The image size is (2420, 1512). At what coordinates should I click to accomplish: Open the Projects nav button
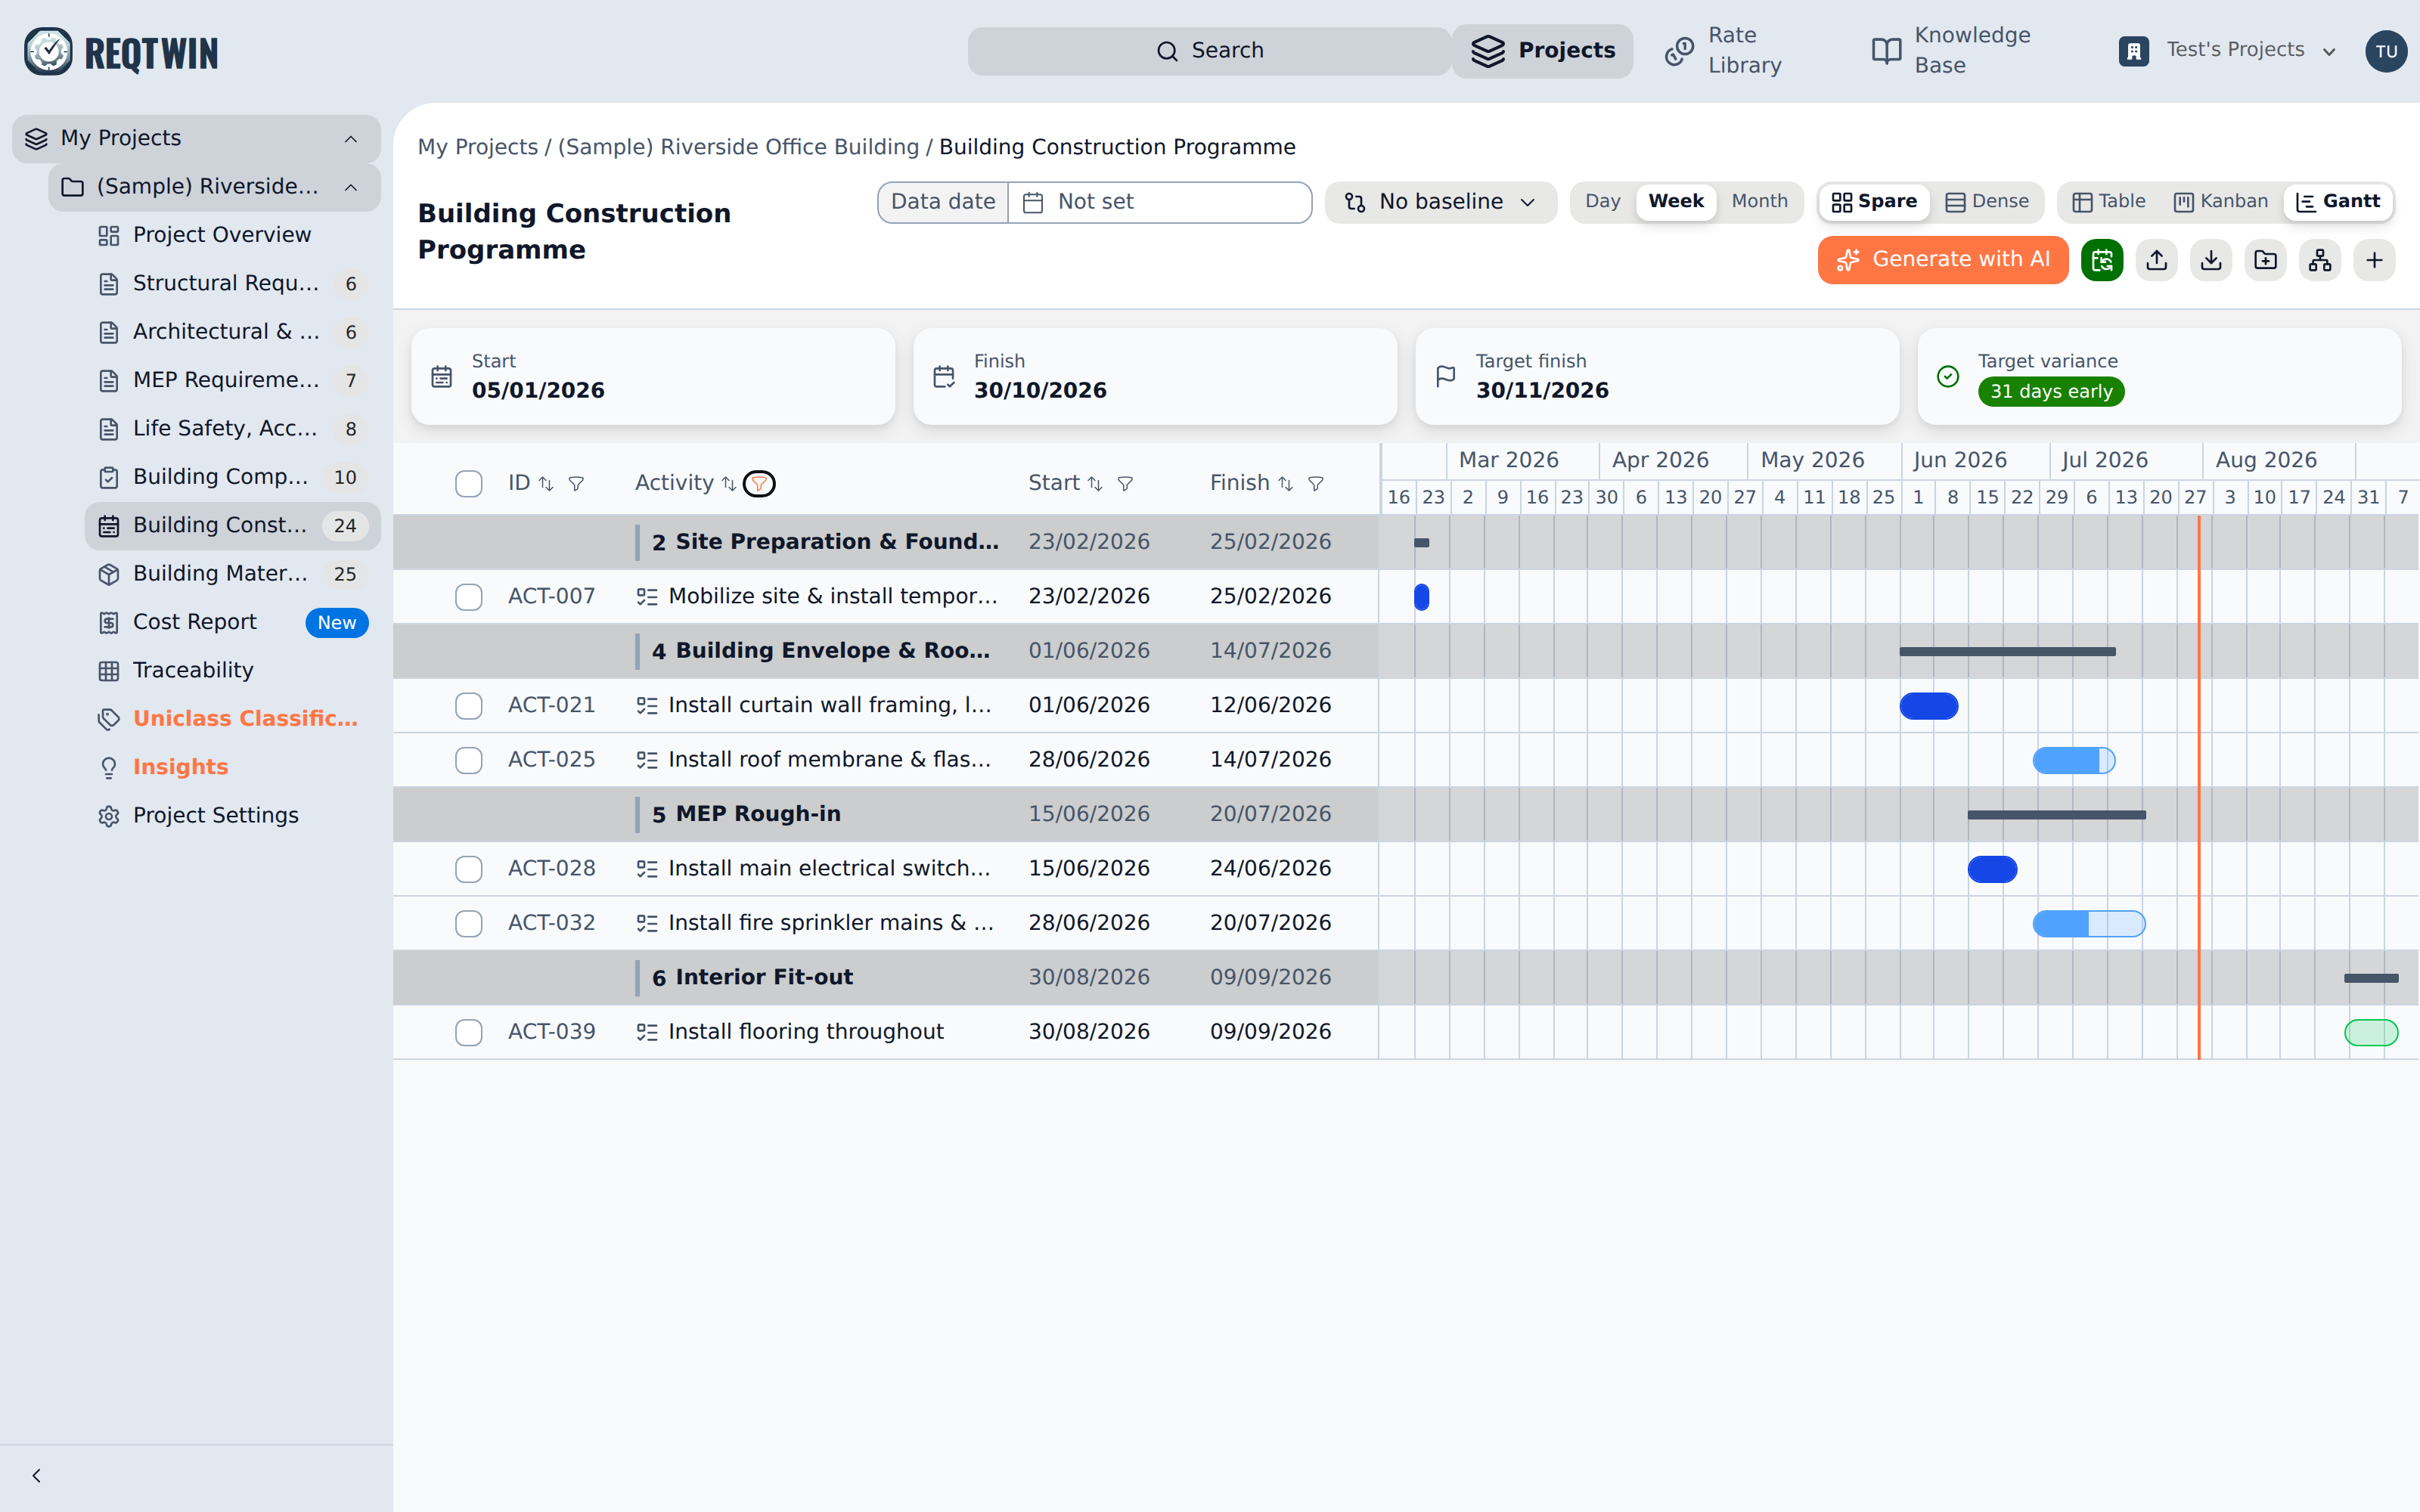[1542, 51]
